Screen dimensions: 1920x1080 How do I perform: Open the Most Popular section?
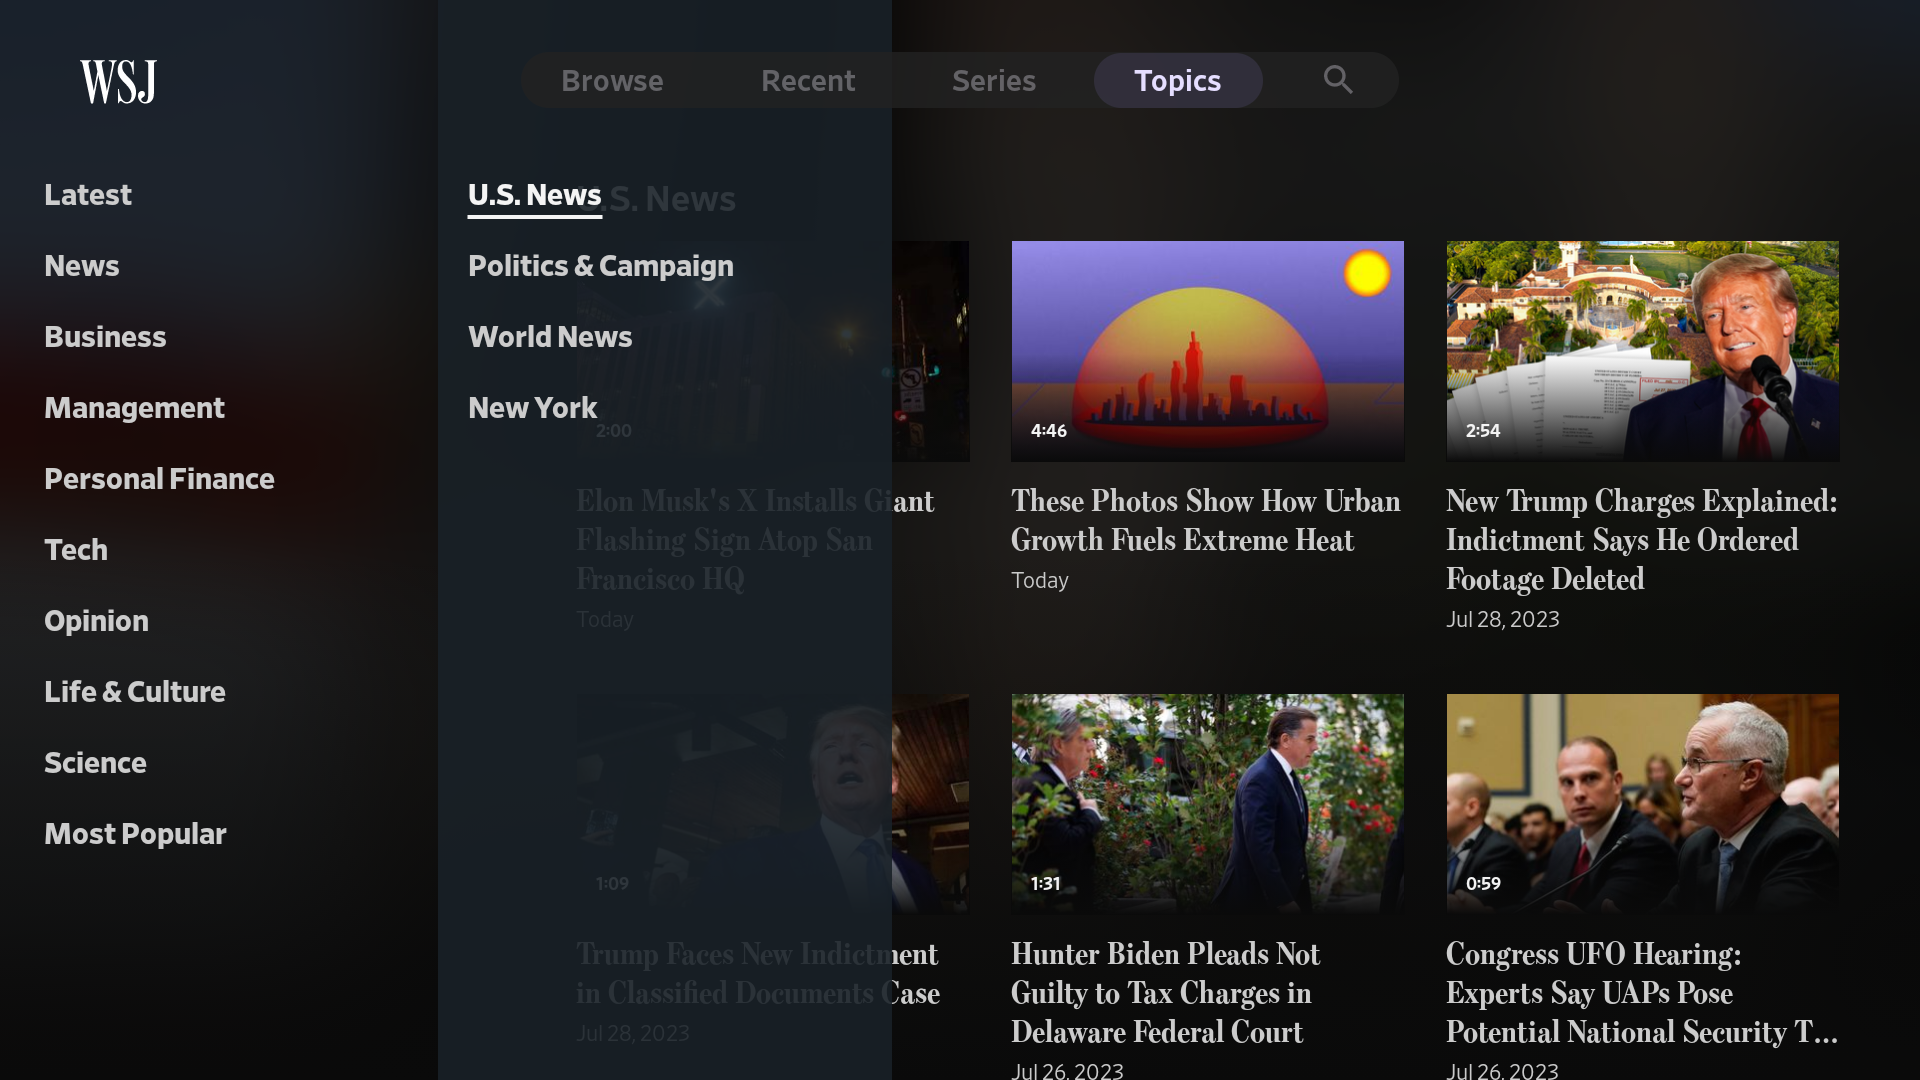click(x=135, y=833)
